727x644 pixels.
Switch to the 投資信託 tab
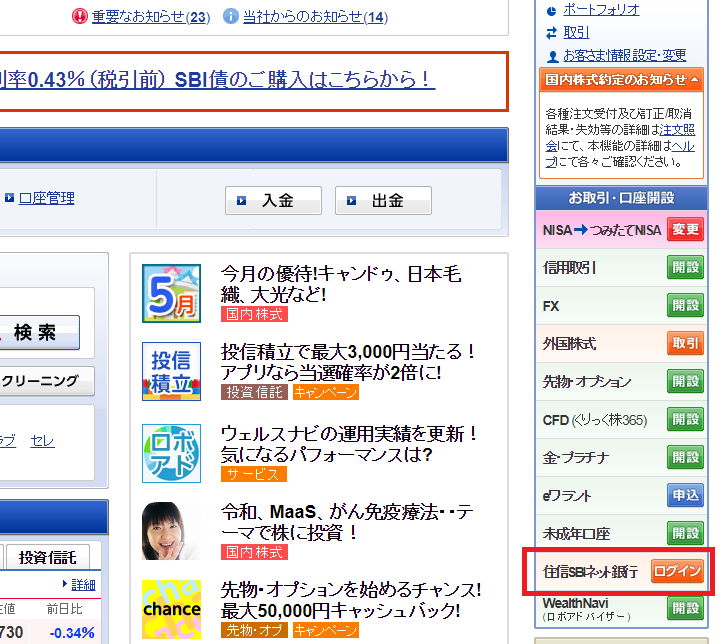(47, 557)
